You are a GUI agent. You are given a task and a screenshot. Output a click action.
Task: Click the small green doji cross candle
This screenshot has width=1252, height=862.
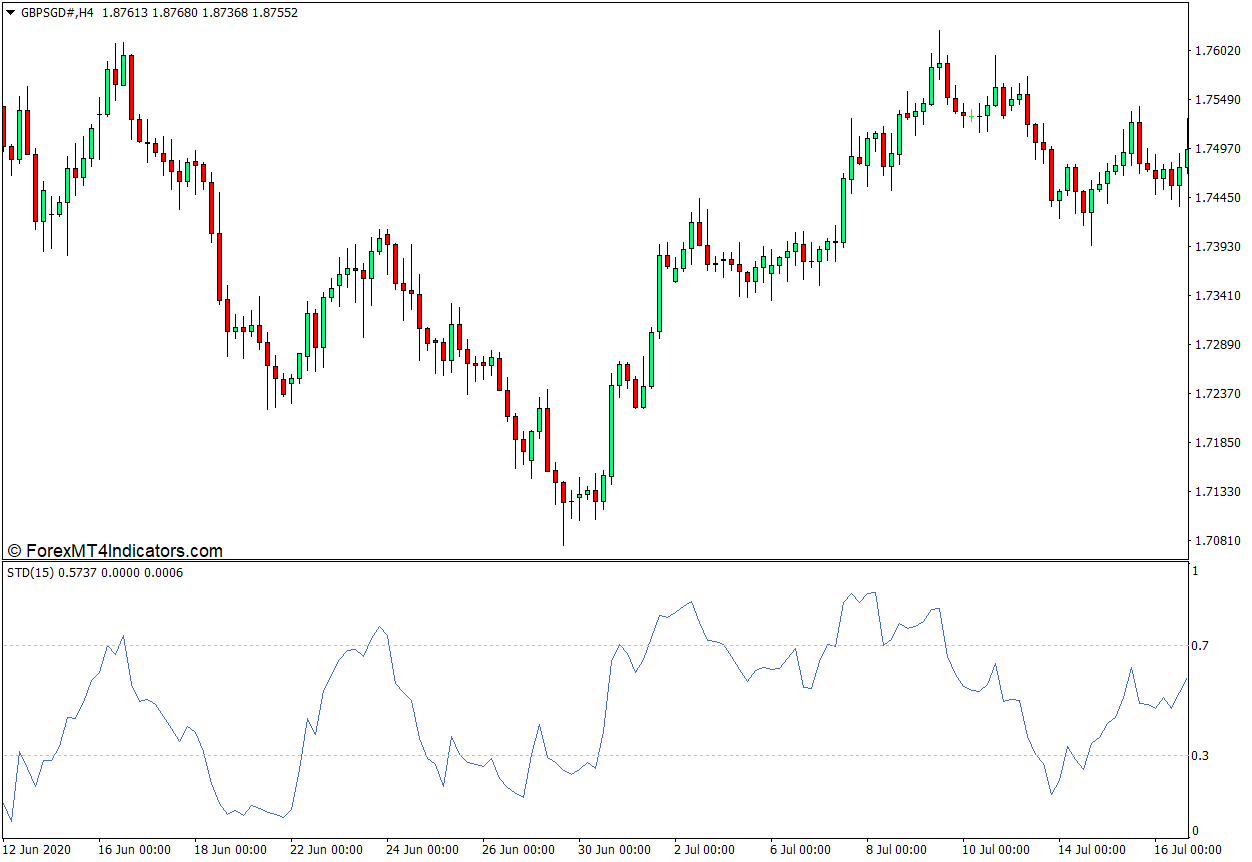pos(972,116)
